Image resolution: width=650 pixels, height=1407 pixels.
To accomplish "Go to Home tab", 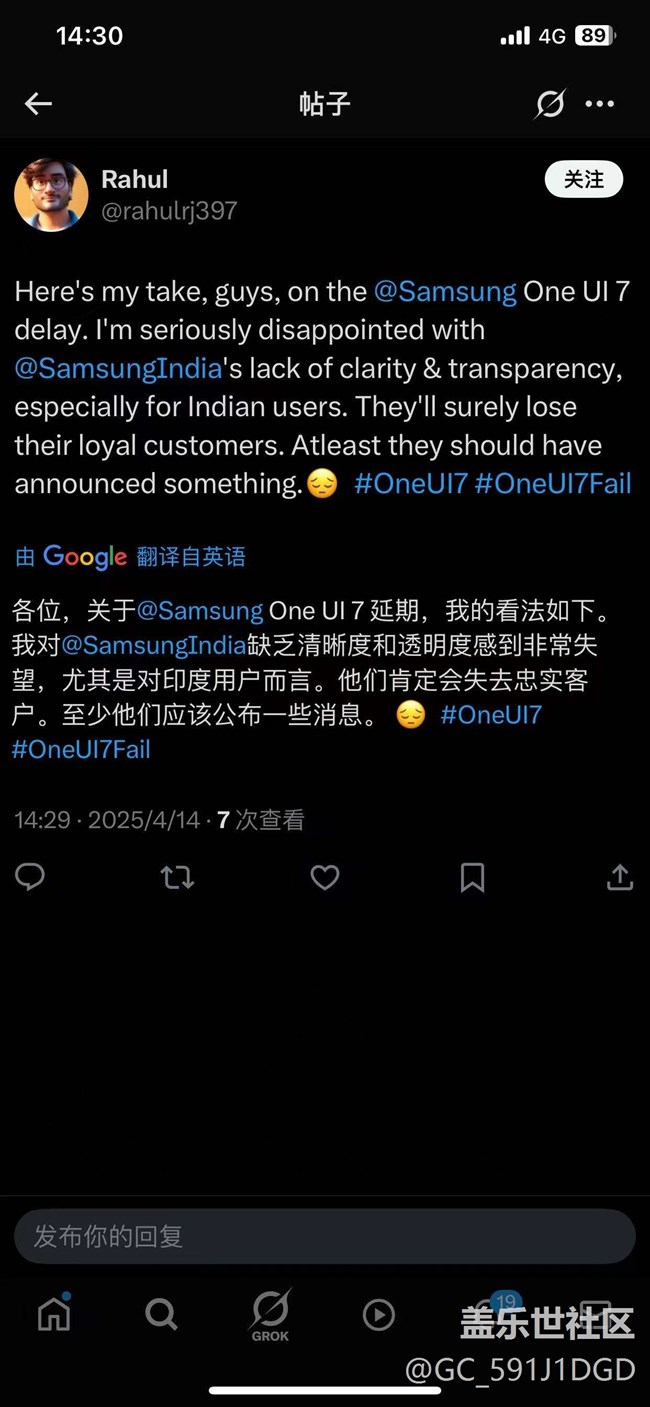I will 54,1314.
